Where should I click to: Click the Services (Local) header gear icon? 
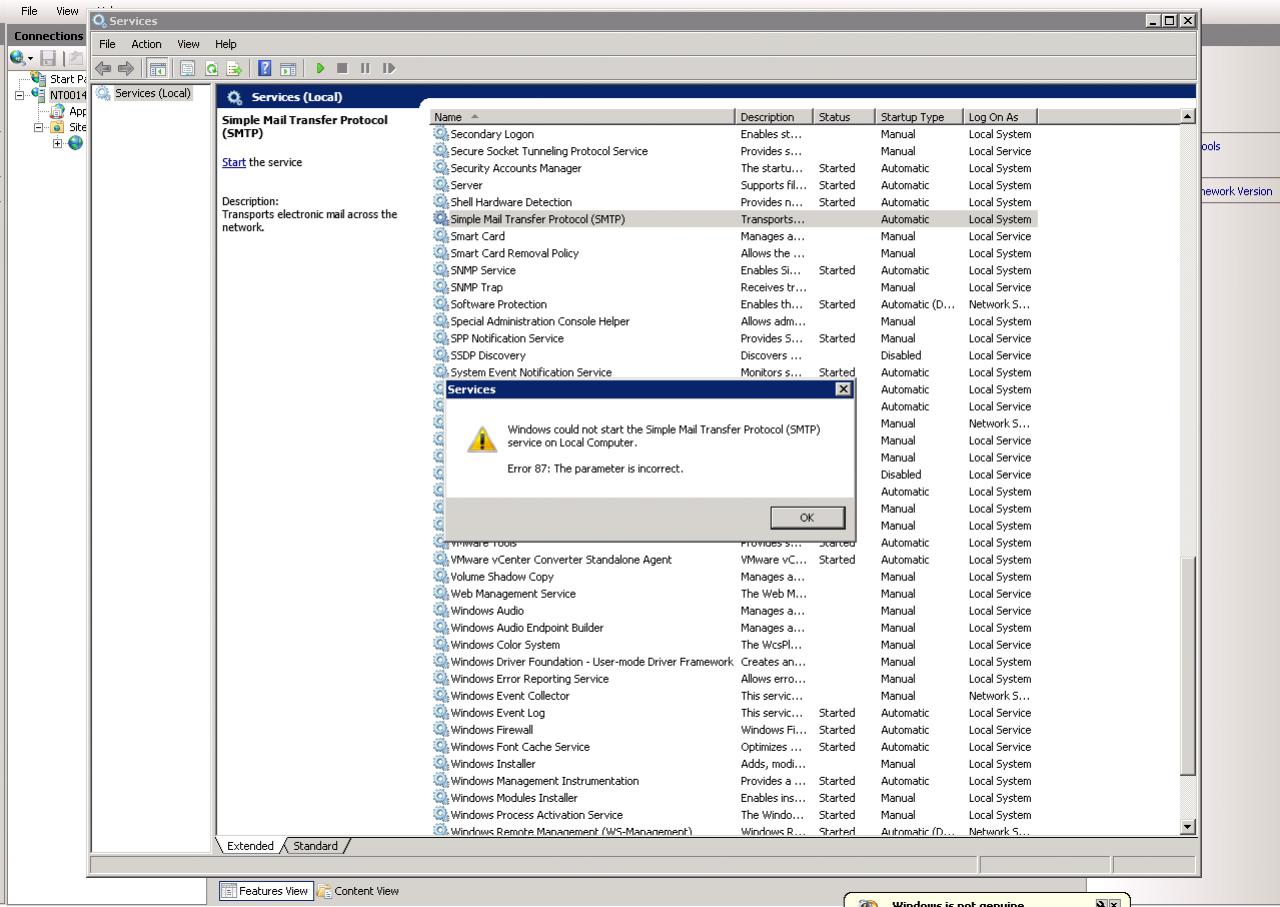[x=235, y=97]
